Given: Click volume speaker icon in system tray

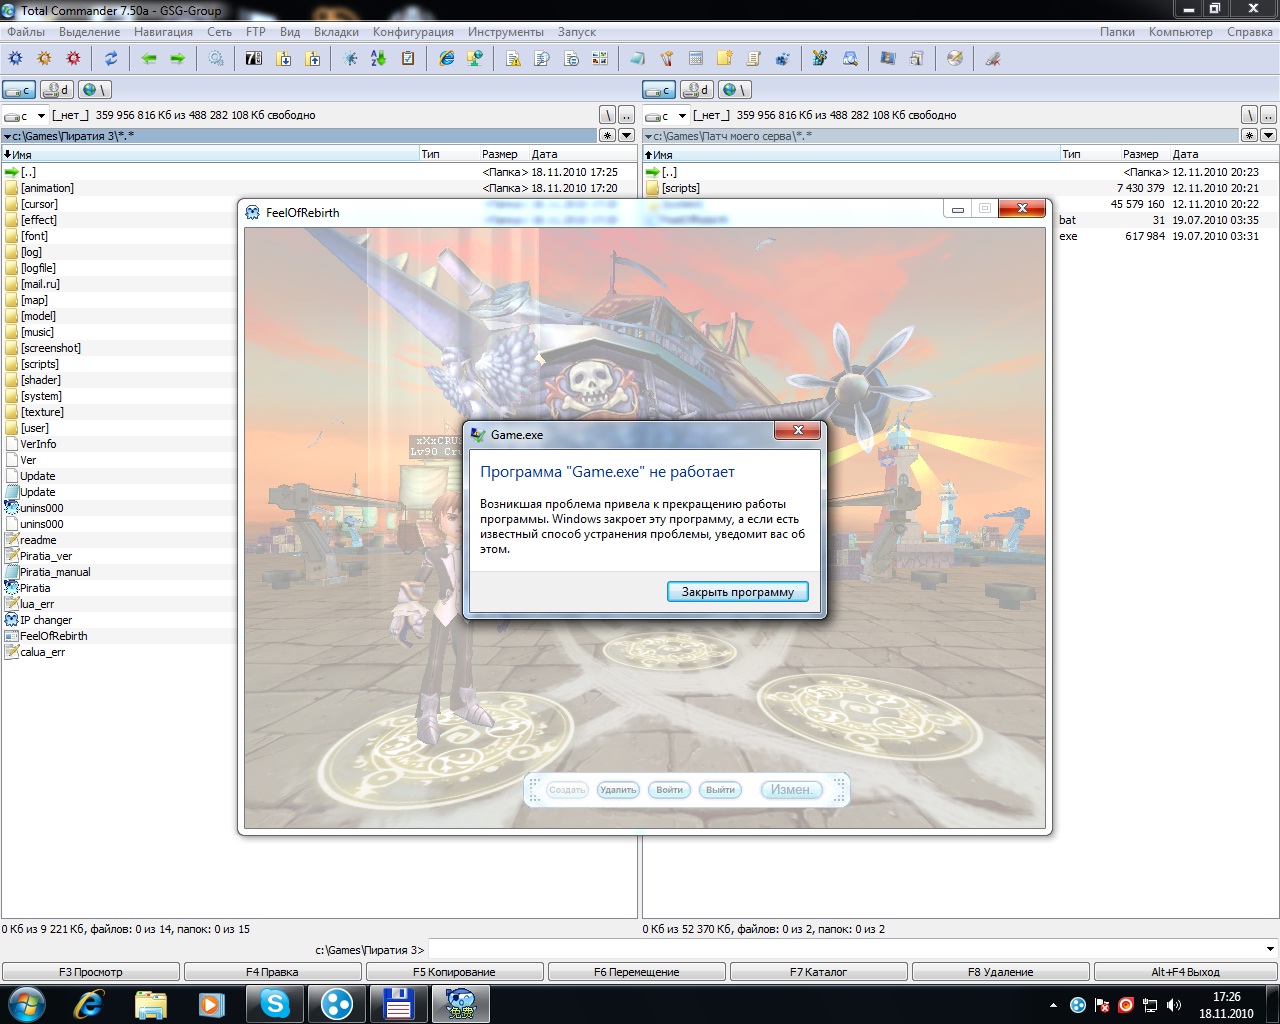Looking at the screenshot, I should [1174, 1005].
